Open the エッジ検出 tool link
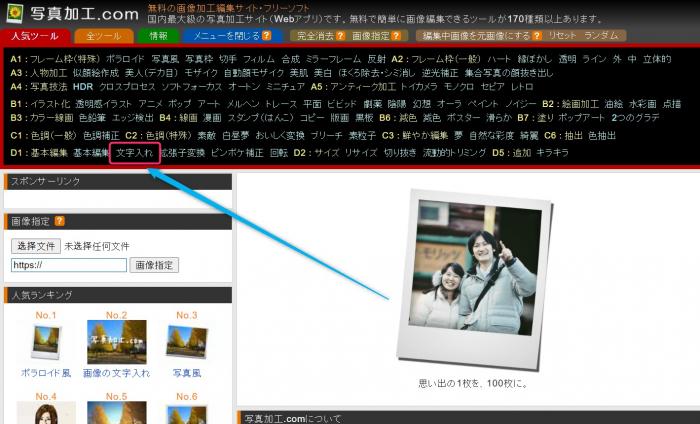Viewport: 700px width, 424px height. point(133,118)
